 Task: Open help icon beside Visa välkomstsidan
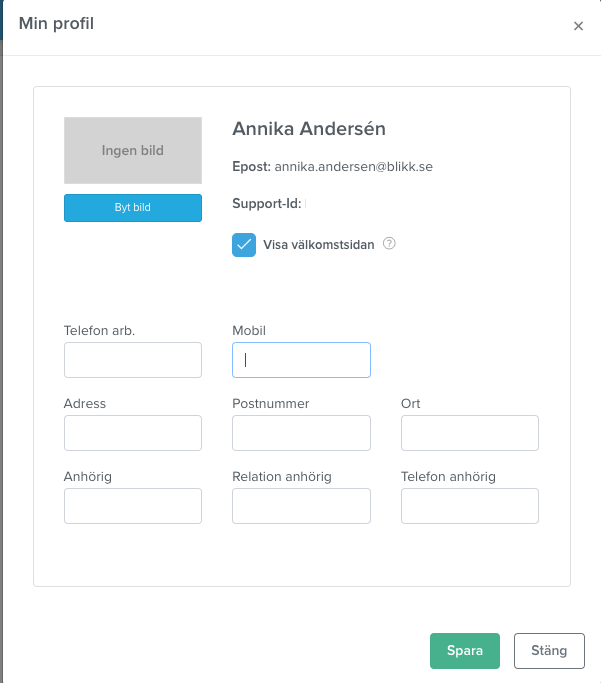point(389,243)
